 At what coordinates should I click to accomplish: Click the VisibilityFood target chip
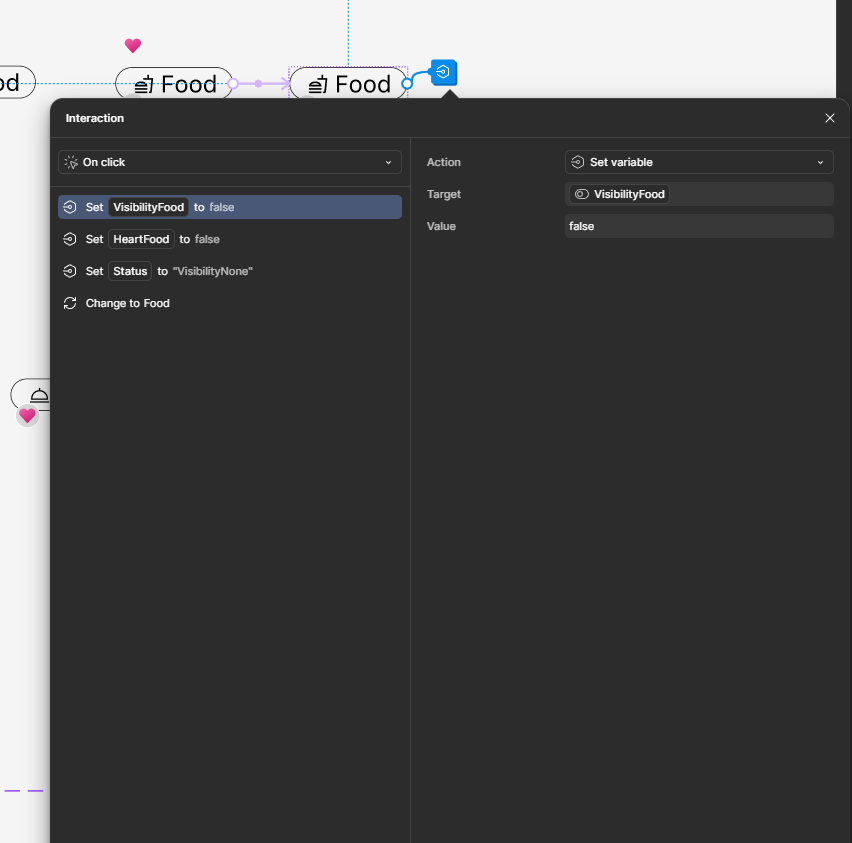(x=619, y=194)
